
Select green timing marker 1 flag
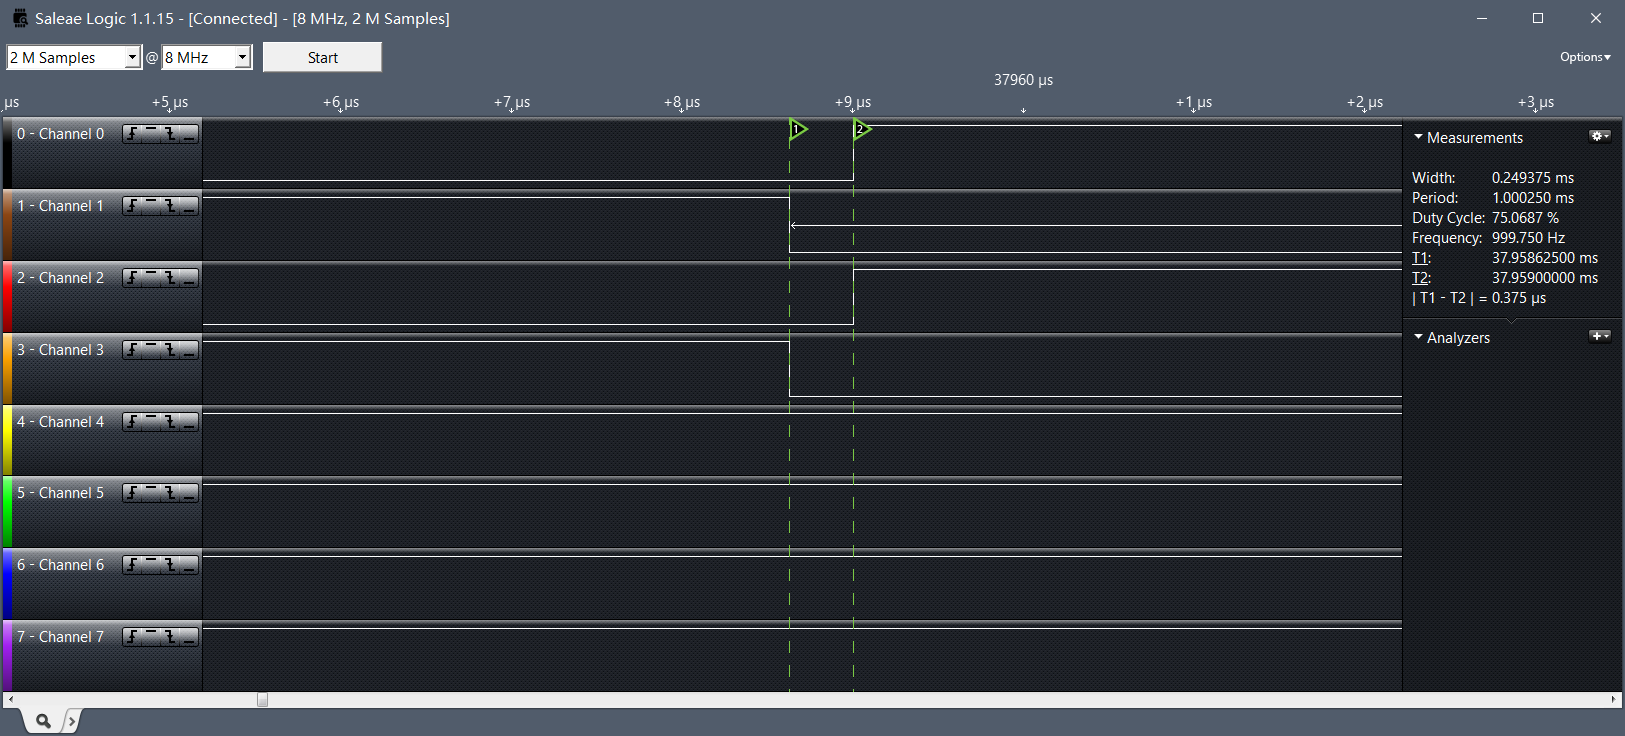click(798, 129)
